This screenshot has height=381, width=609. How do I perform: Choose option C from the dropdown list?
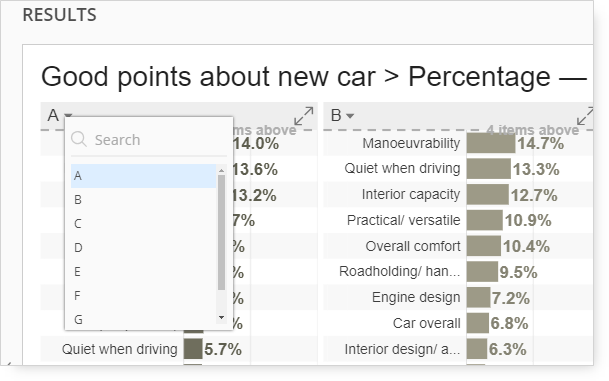point(143,224)
